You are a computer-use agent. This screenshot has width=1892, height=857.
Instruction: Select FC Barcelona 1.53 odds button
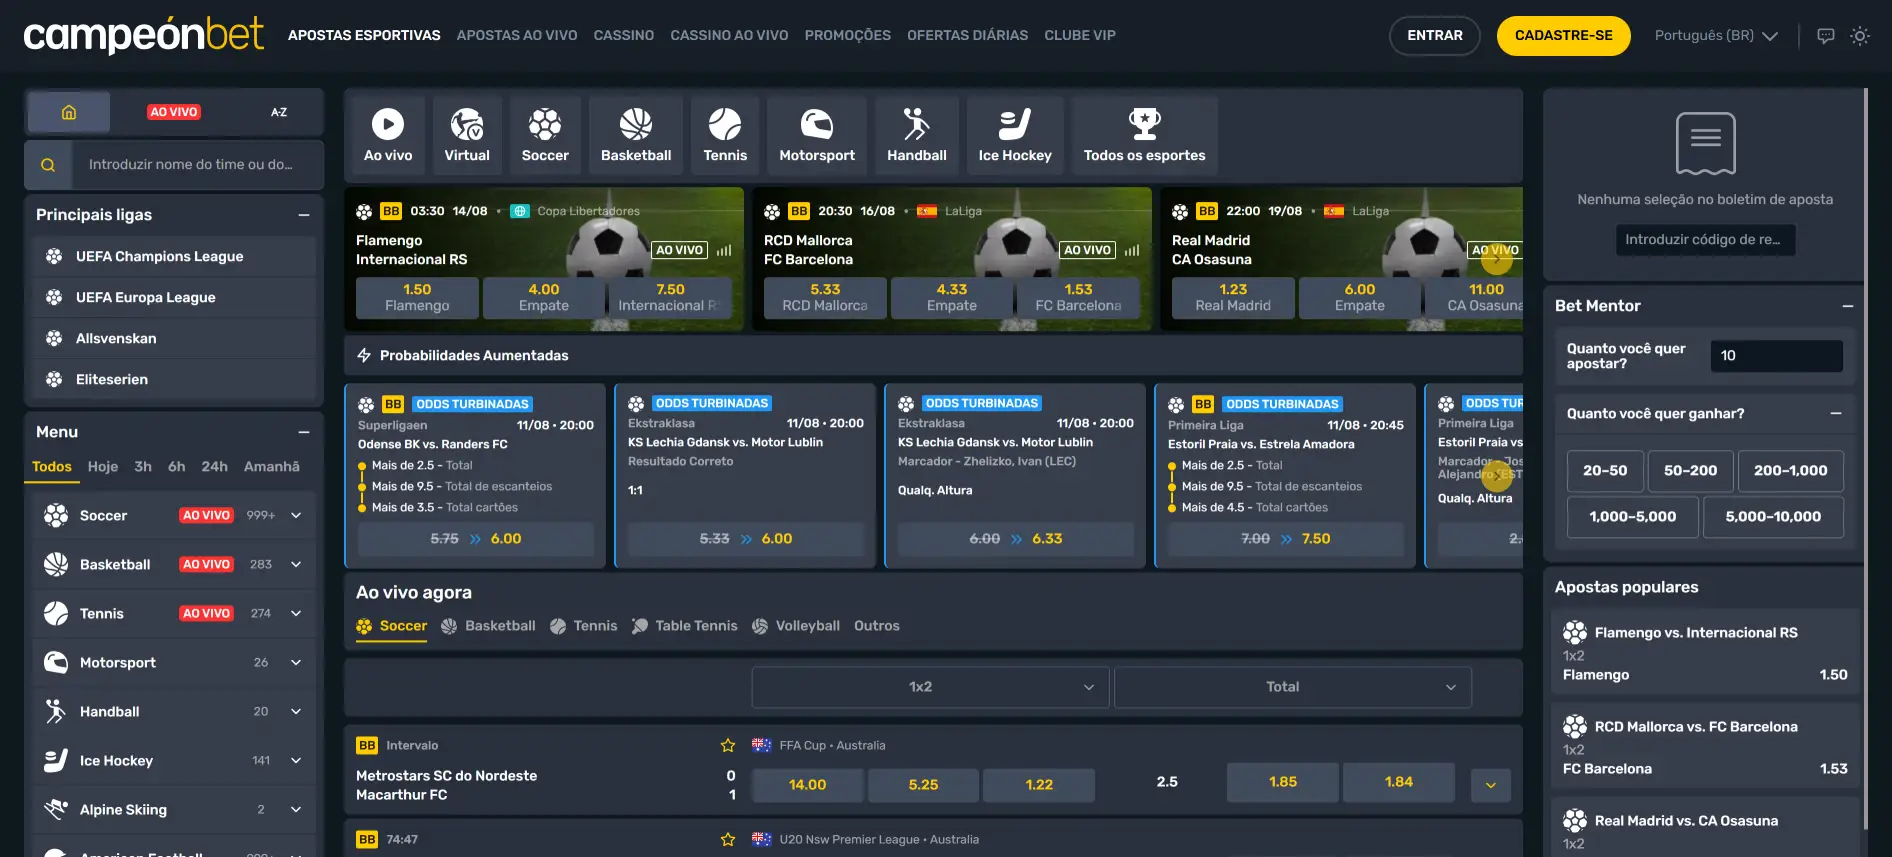1078,298
